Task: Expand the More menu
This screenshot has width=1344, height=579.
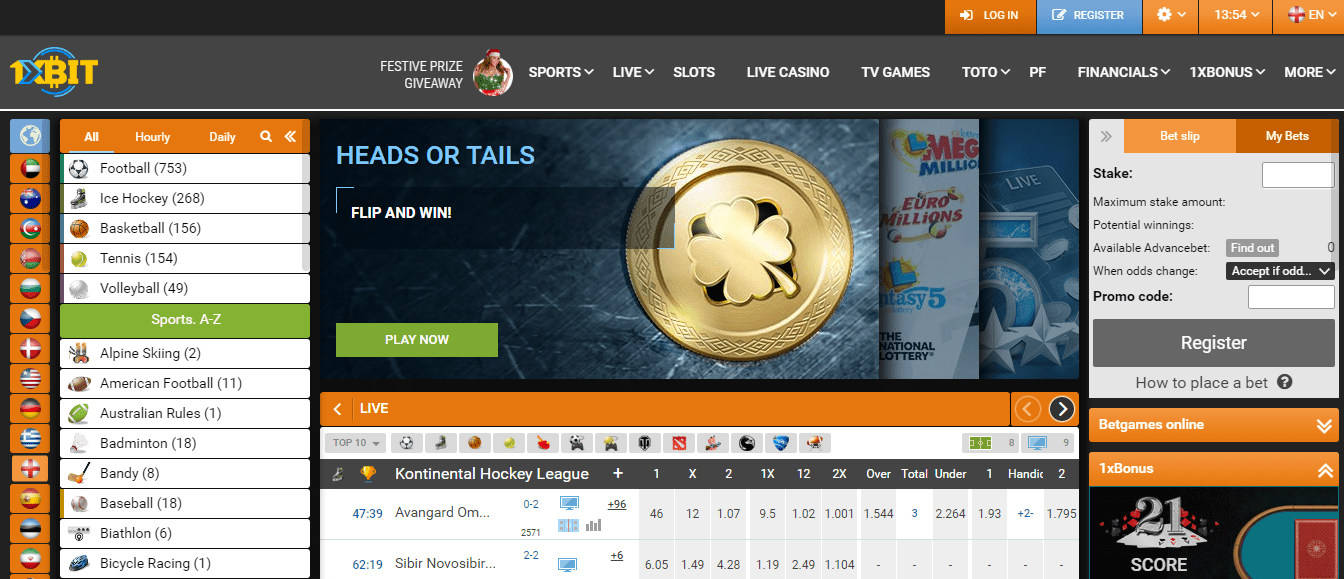Action: 1310,72
